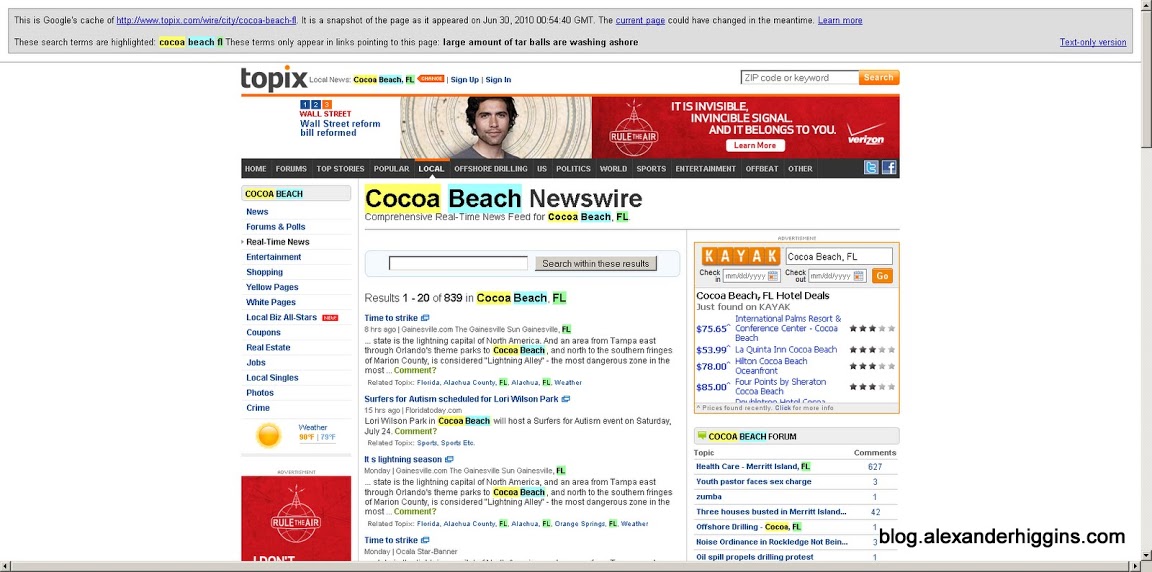Open Real Estate sidebar link

point(268,347)
